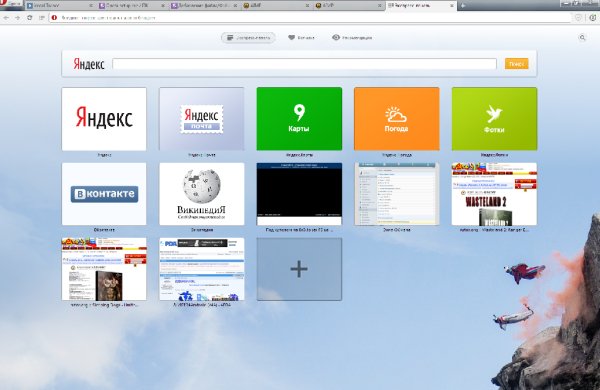The height and width of the screenshot is (390, 600).
Task: Open the Wasteland 2 page tile
Action: tap(494, 194)
